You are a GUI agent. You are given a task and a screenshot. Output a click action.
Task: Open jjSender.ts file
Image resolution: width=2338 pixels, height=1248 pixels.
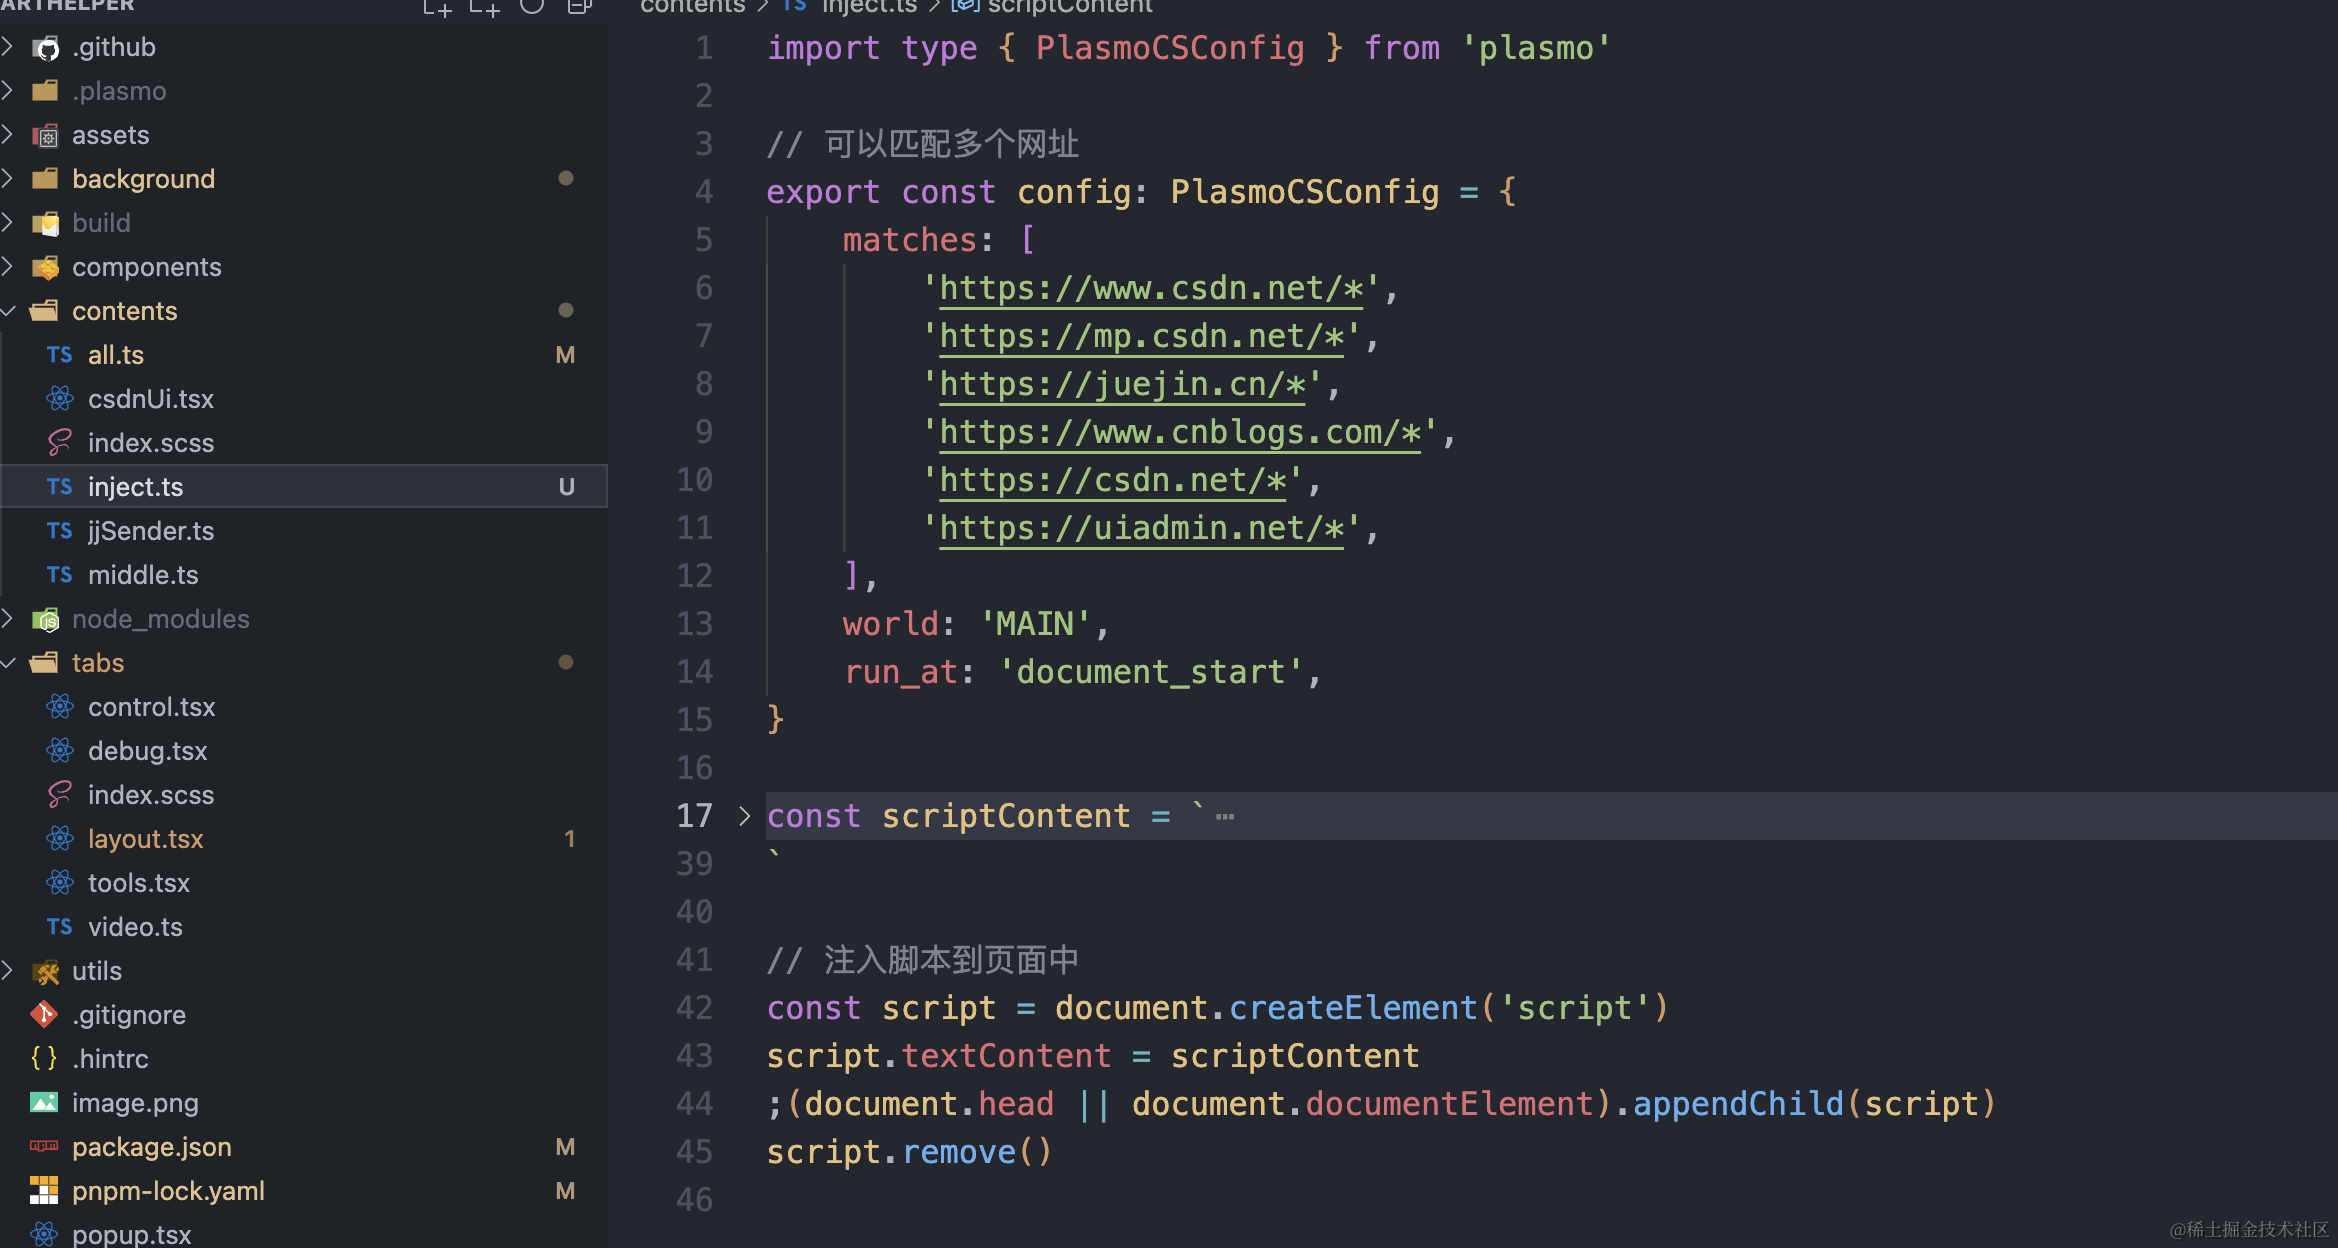pyautogui.click(x=150, y=531)
